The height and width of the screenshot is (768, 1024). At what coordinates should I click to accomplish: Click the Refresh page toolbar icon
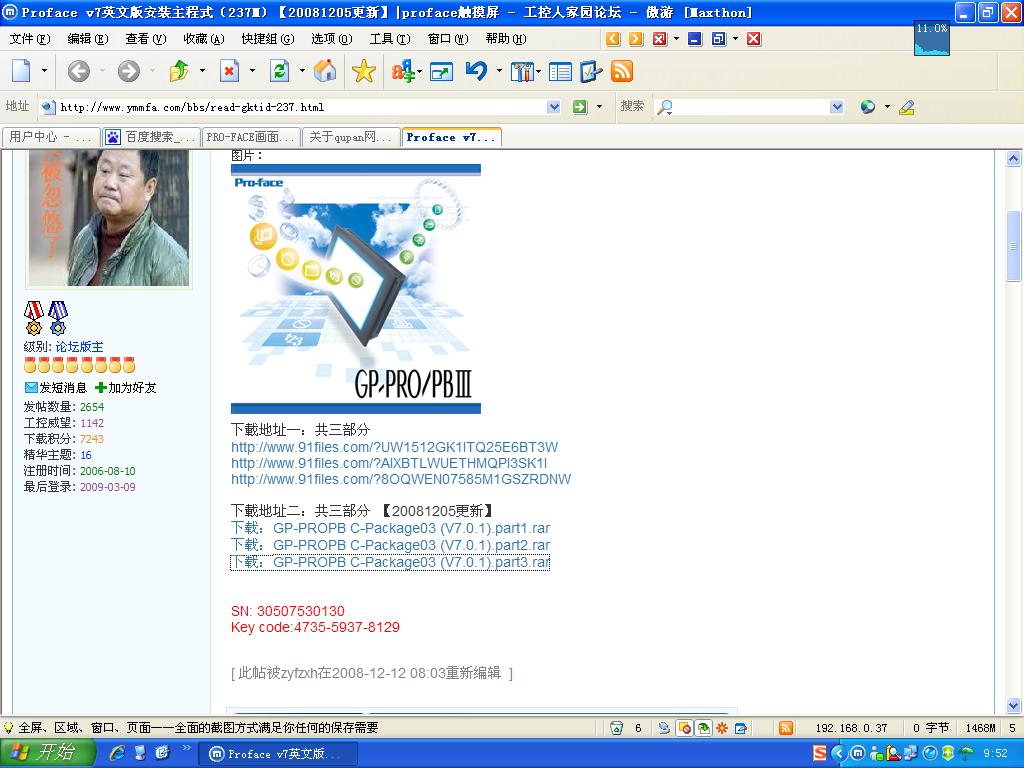click(280, 71)
